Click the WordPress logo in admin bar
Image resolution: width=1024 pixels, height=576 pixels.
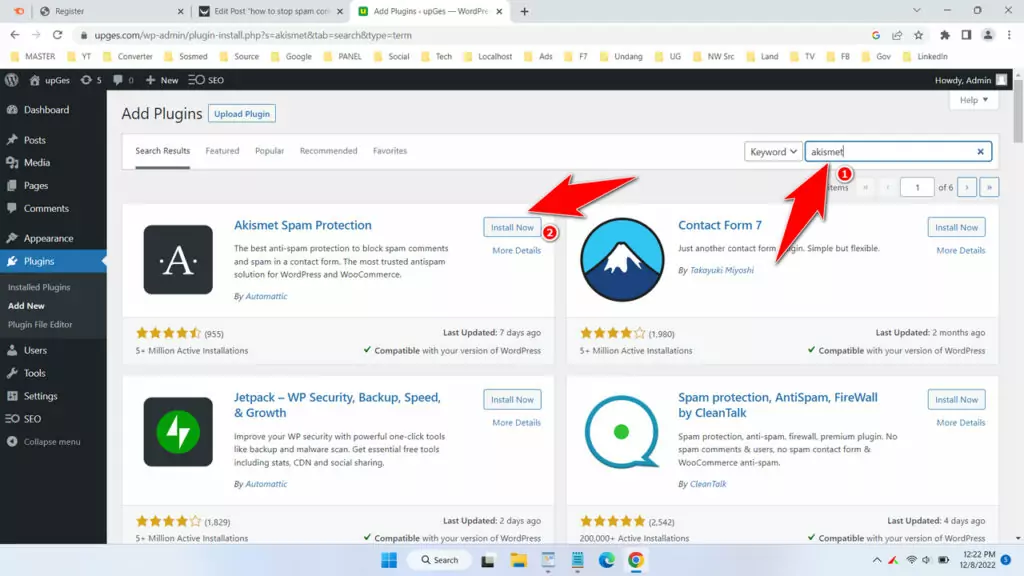pyautogui.click(x=12, y=80)
